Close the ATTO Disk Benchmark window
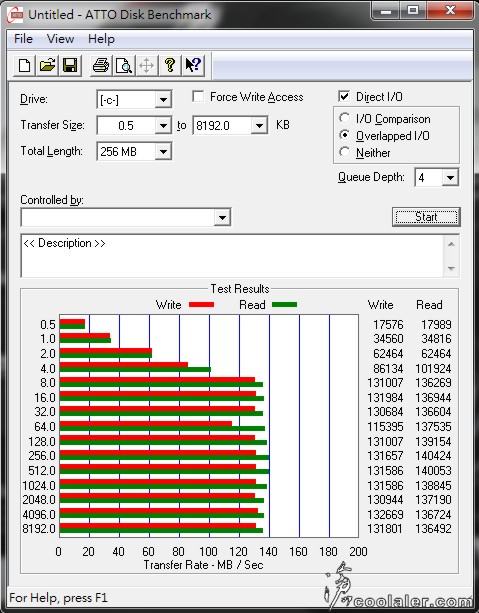The image size is (479, 613). (x=450, y=11)
